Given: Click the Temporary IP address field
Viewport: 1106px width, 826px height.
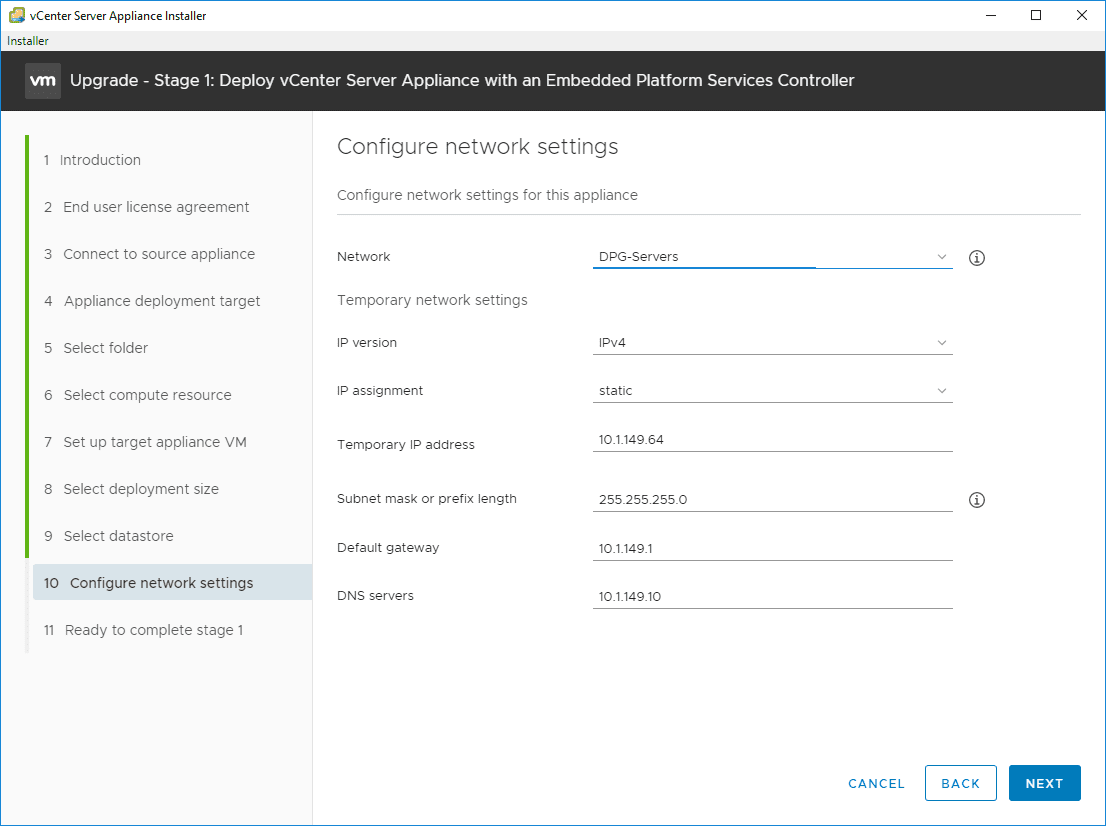Looking at the screenshot, I should click(x=772, y=439).
